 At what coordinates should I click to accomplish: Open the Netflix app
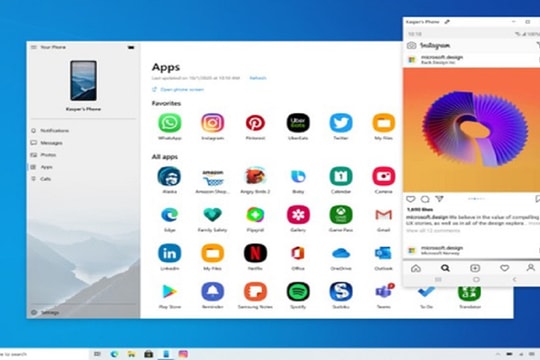click(x=255, y=253)
